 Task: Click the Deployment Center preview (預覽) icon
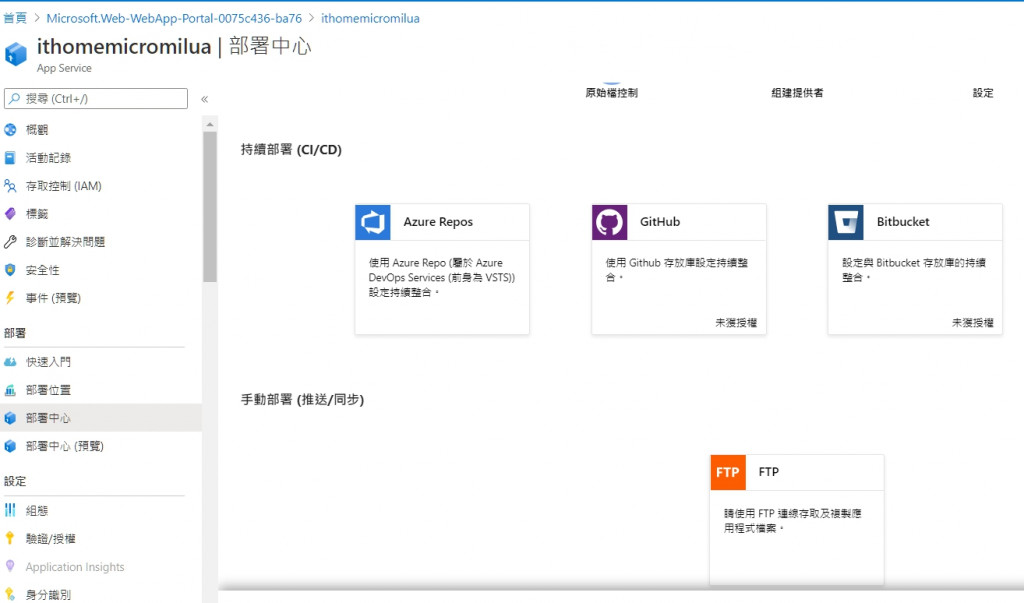(10, 446)
